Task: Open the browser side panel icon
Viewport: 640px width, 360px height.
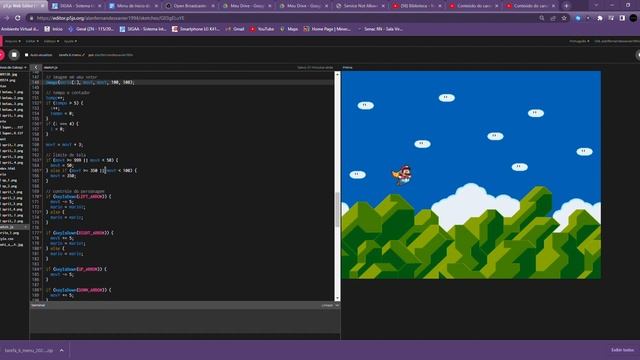Action: 622,18
